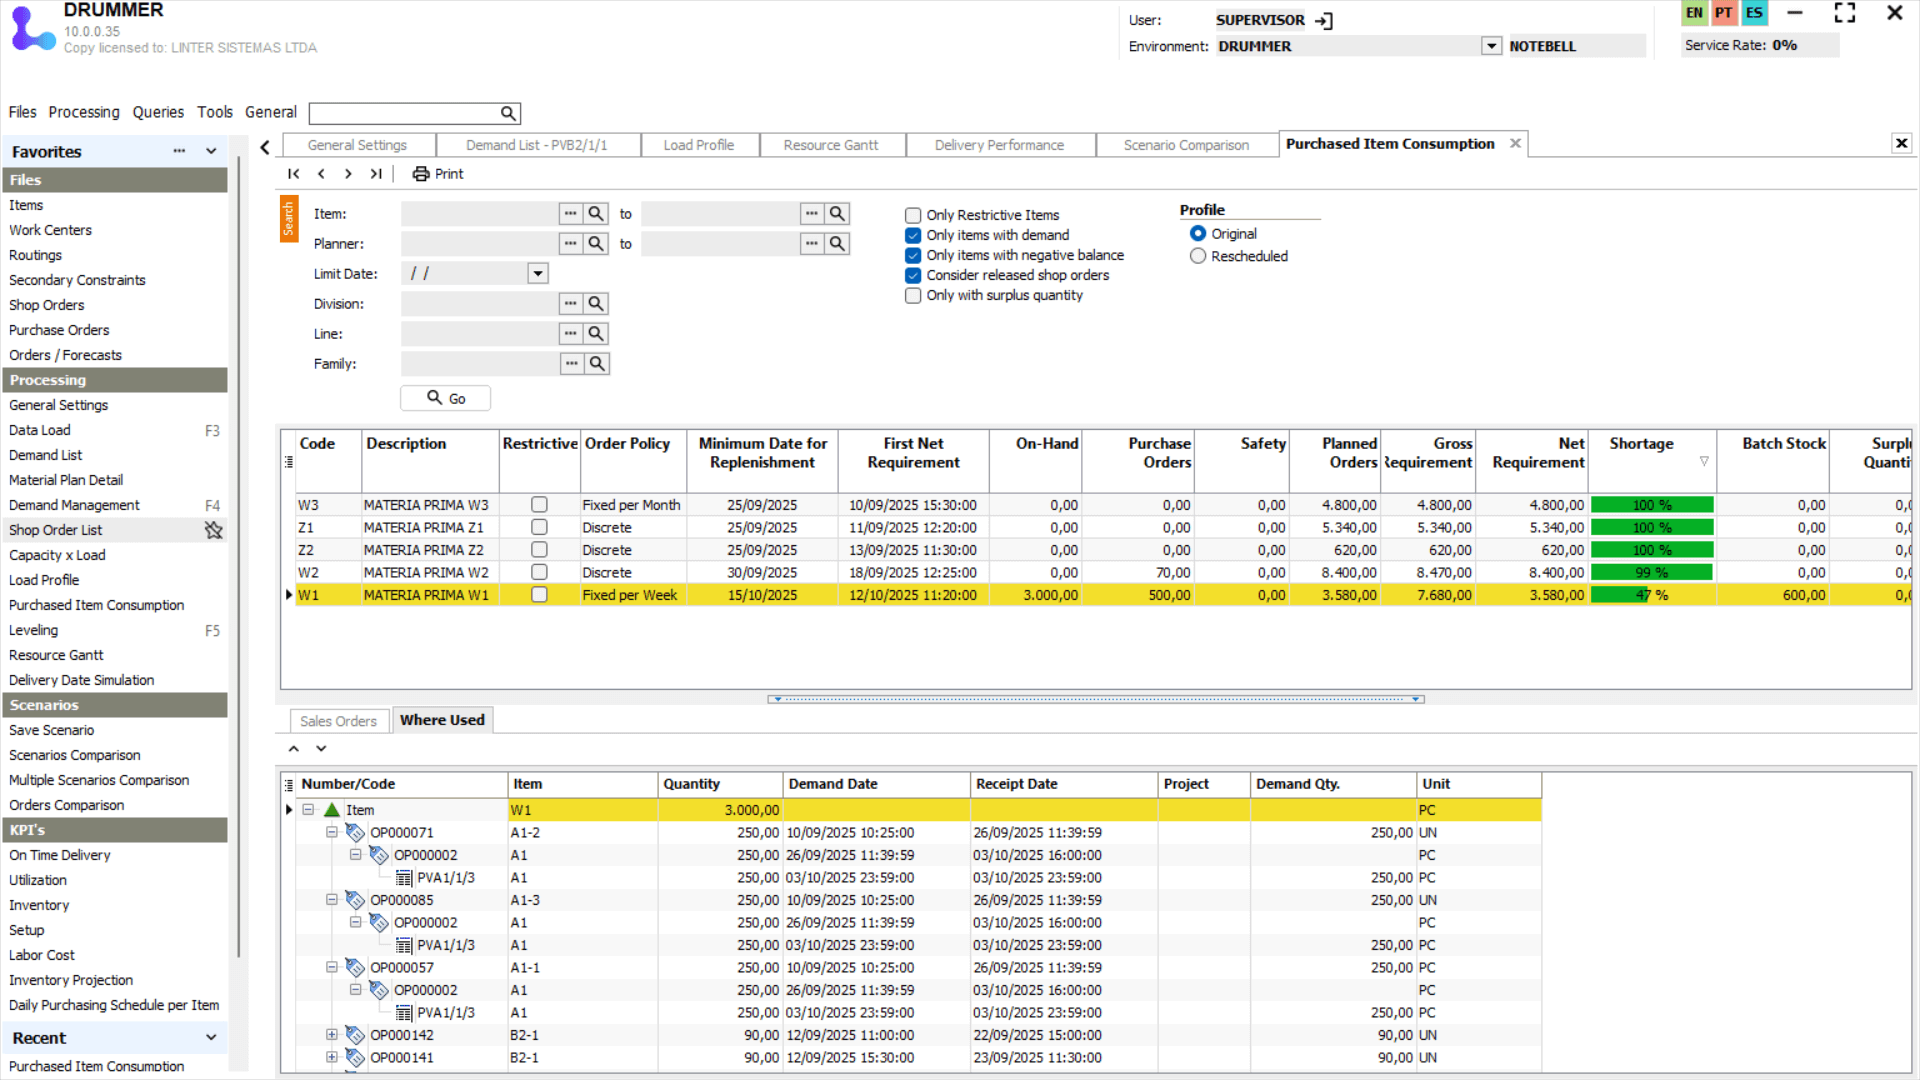Open the Limit Date dropdown
1920x1080 pixels.
point(538,274)
